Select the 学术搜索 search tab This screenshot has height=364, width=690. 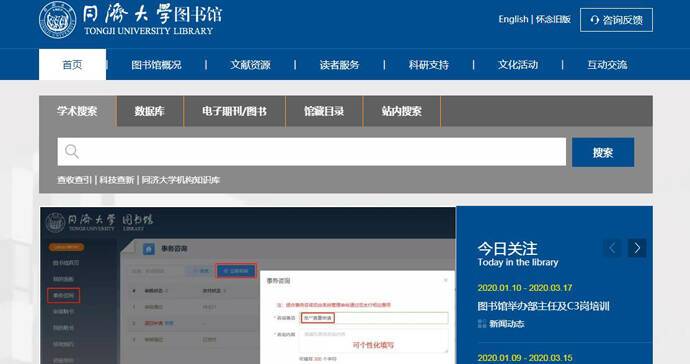(x=77, y=111)
